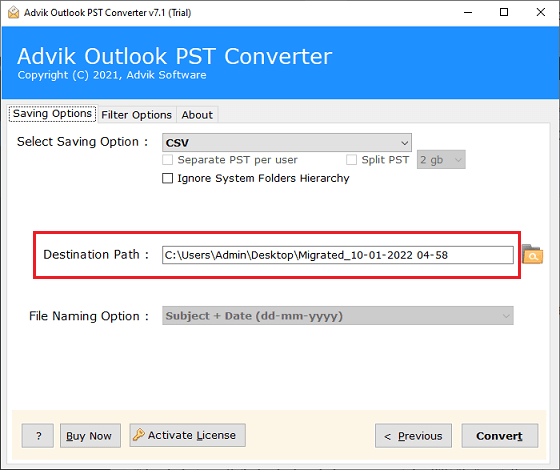The height and width of the screenshot is (470, 560).
Task: Switch to the Filter Options tab
Action: coord(136,115)
